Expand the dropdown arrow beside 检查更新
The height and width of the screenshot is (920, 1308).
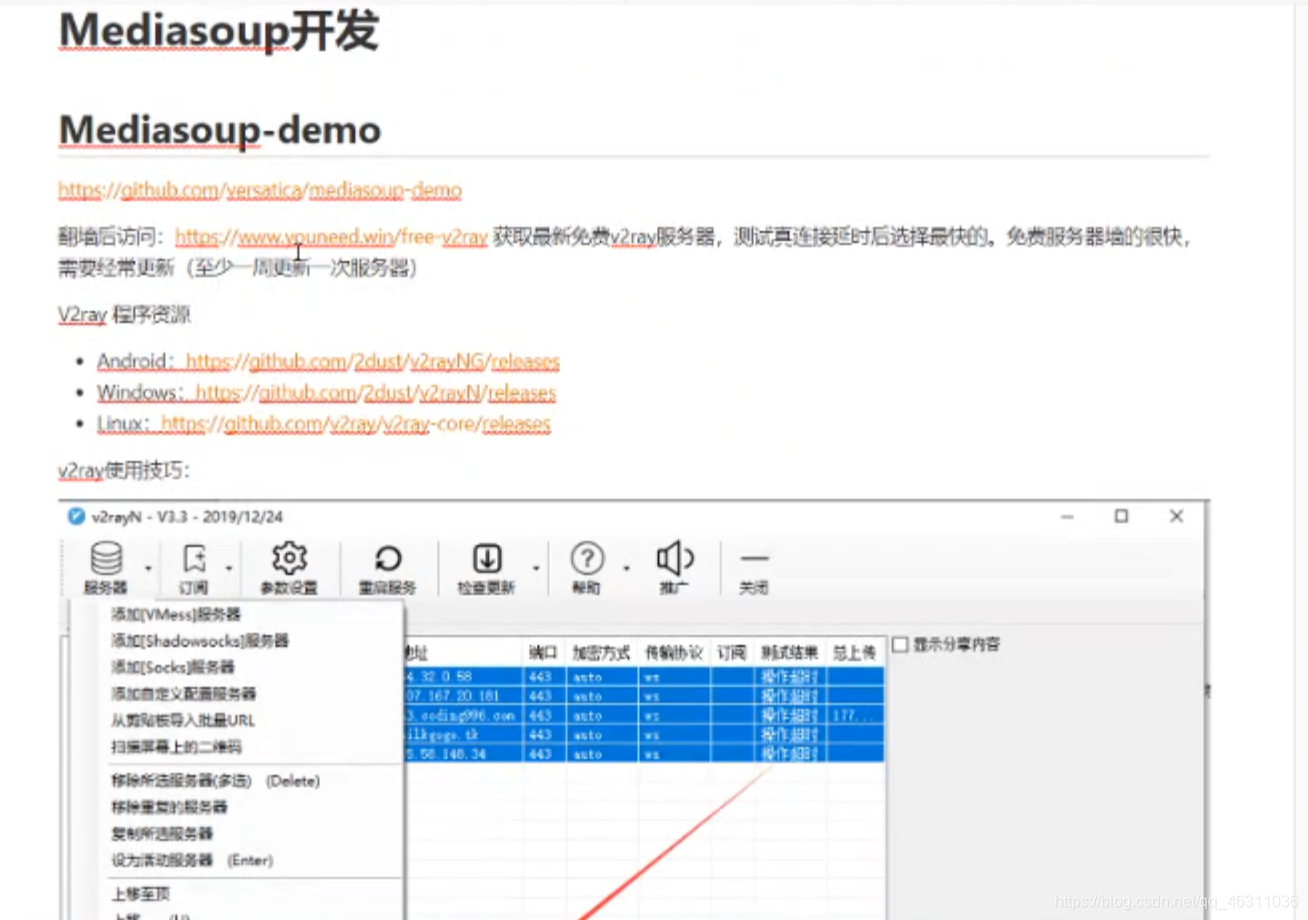(x=535, y=568)
